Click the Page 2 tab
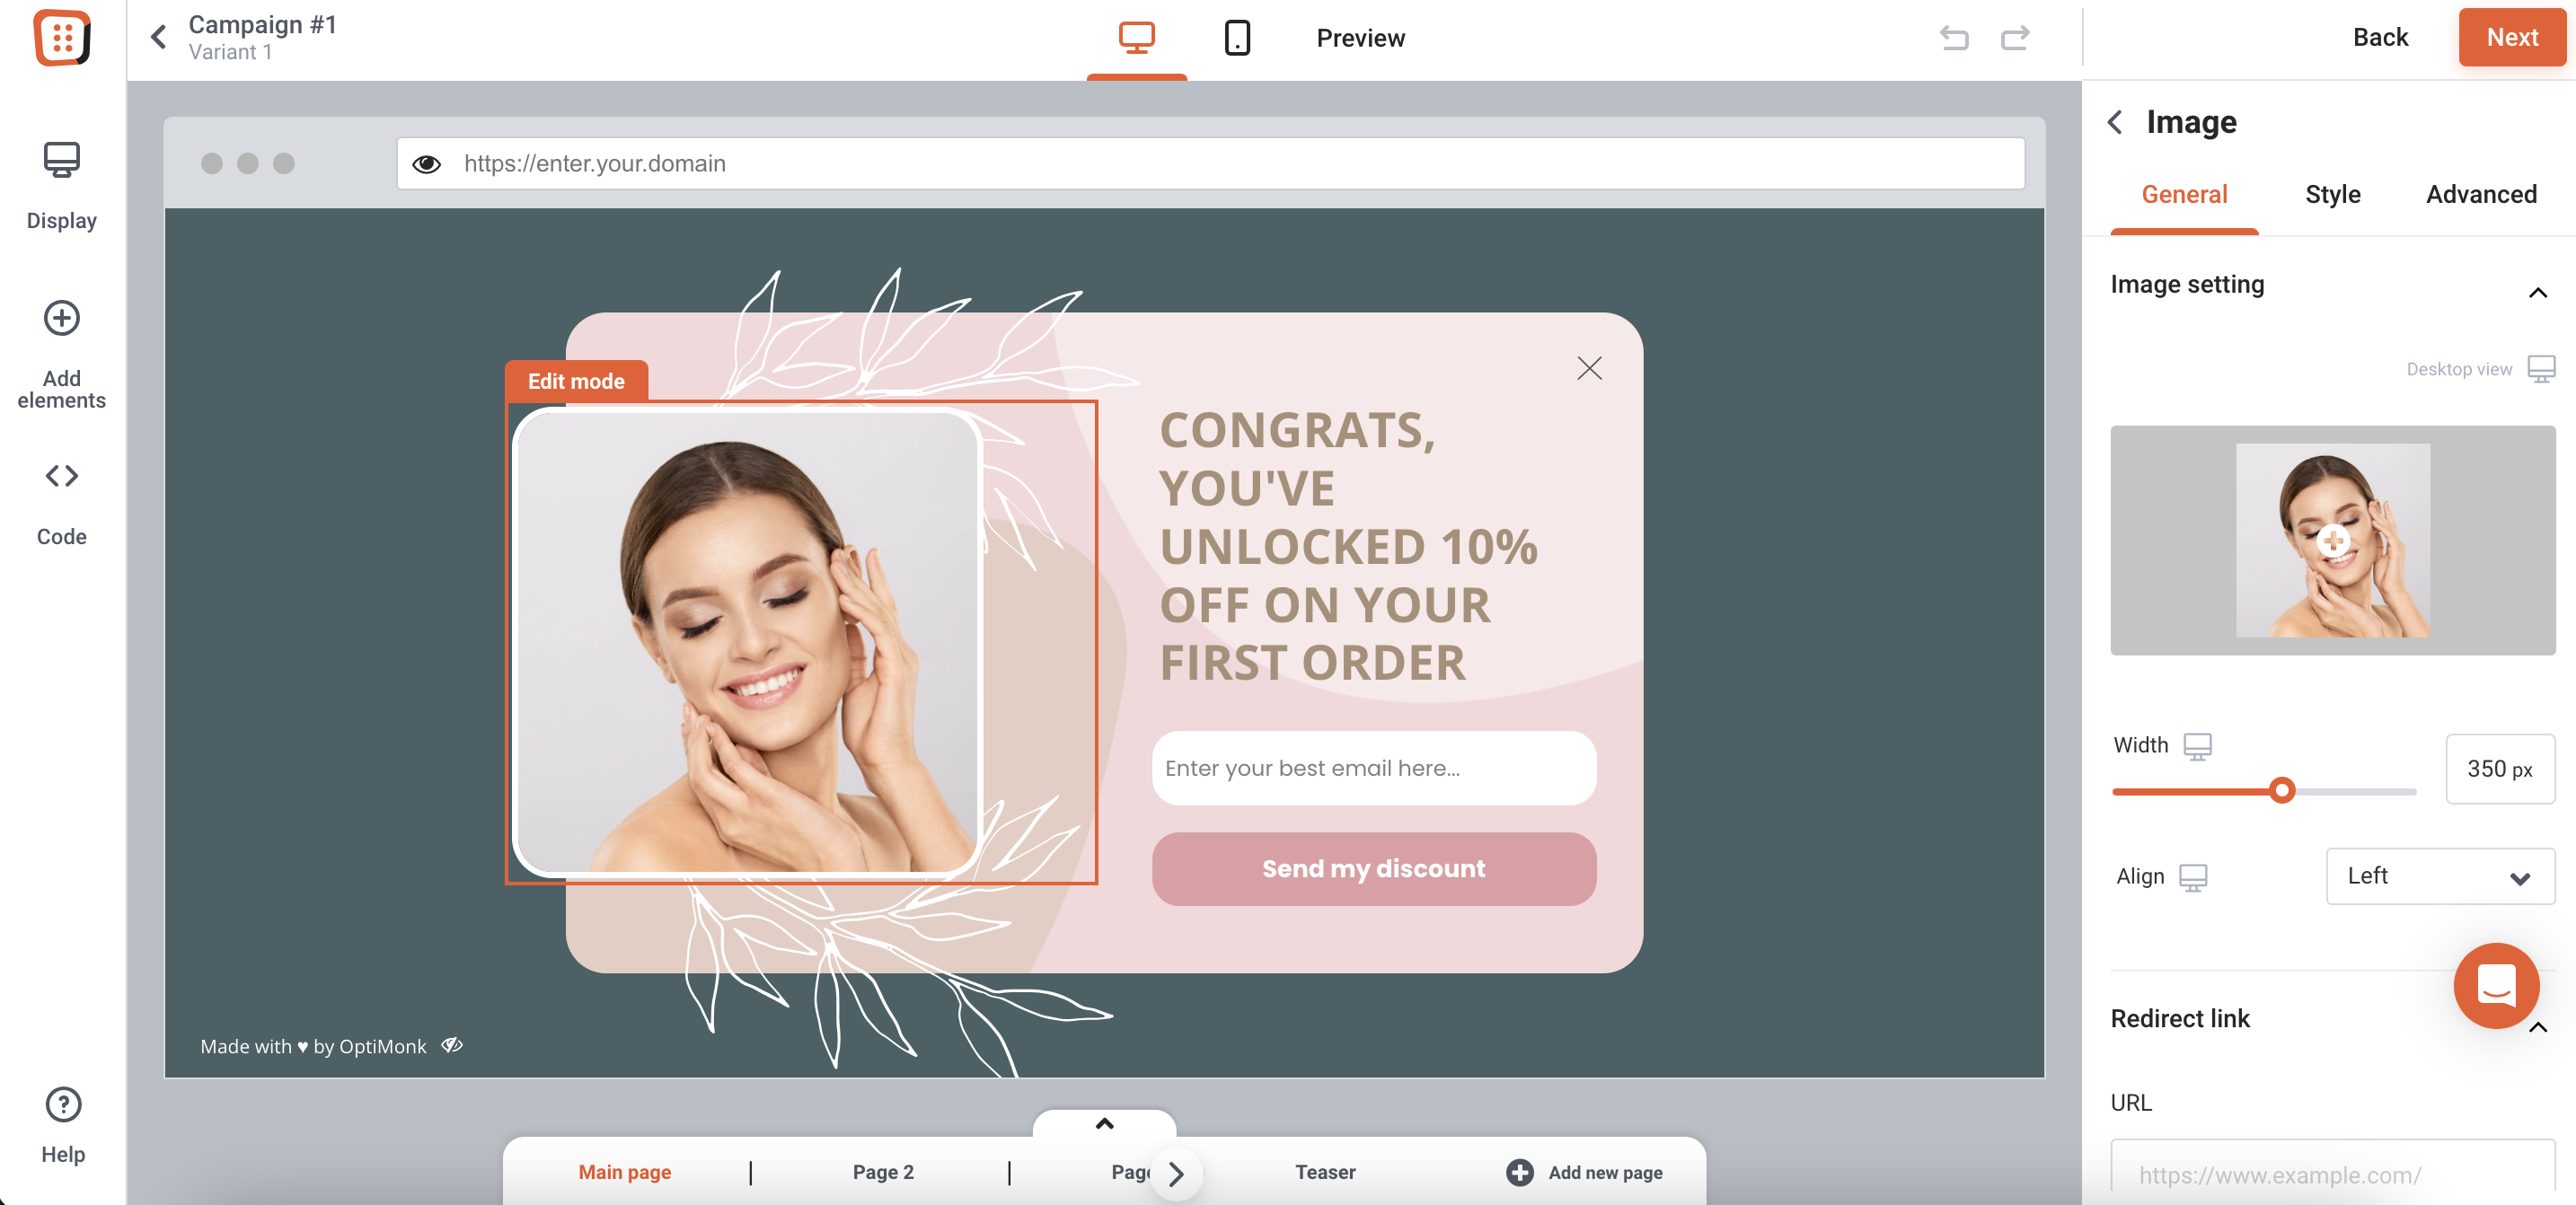 (x=884, y=1171)
